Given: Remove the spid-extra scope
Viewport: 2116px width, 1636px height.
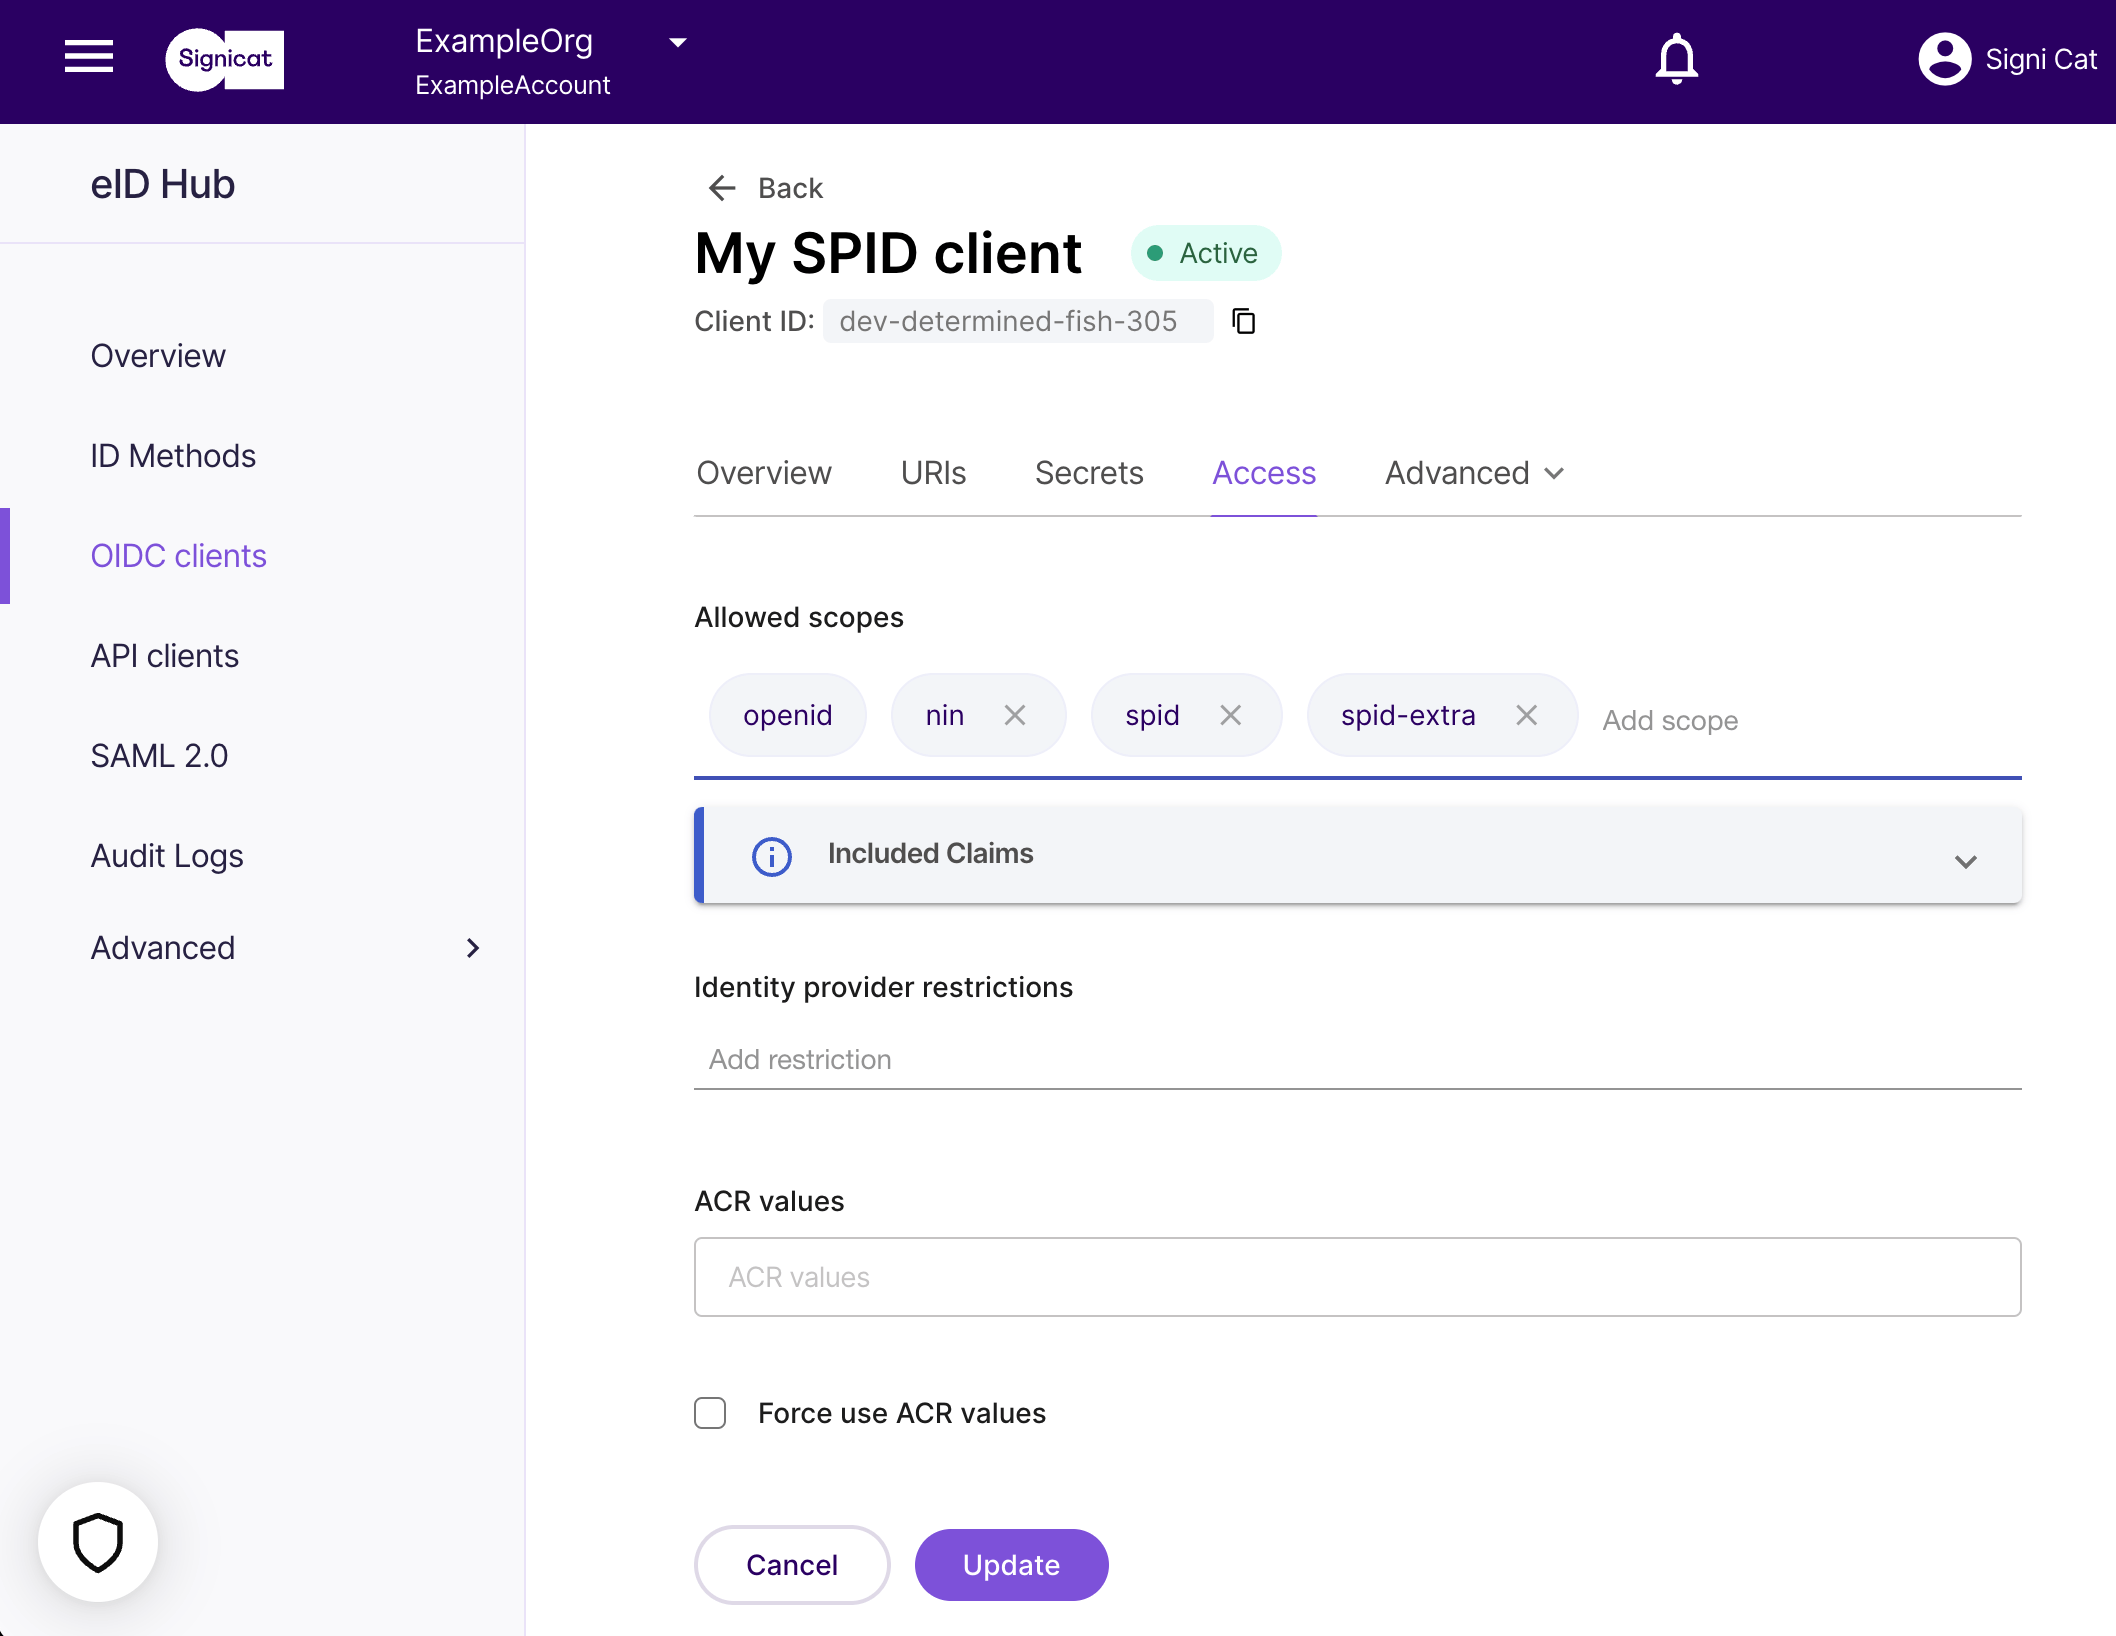Looking at the screenshot, I should click(1527, 715).
